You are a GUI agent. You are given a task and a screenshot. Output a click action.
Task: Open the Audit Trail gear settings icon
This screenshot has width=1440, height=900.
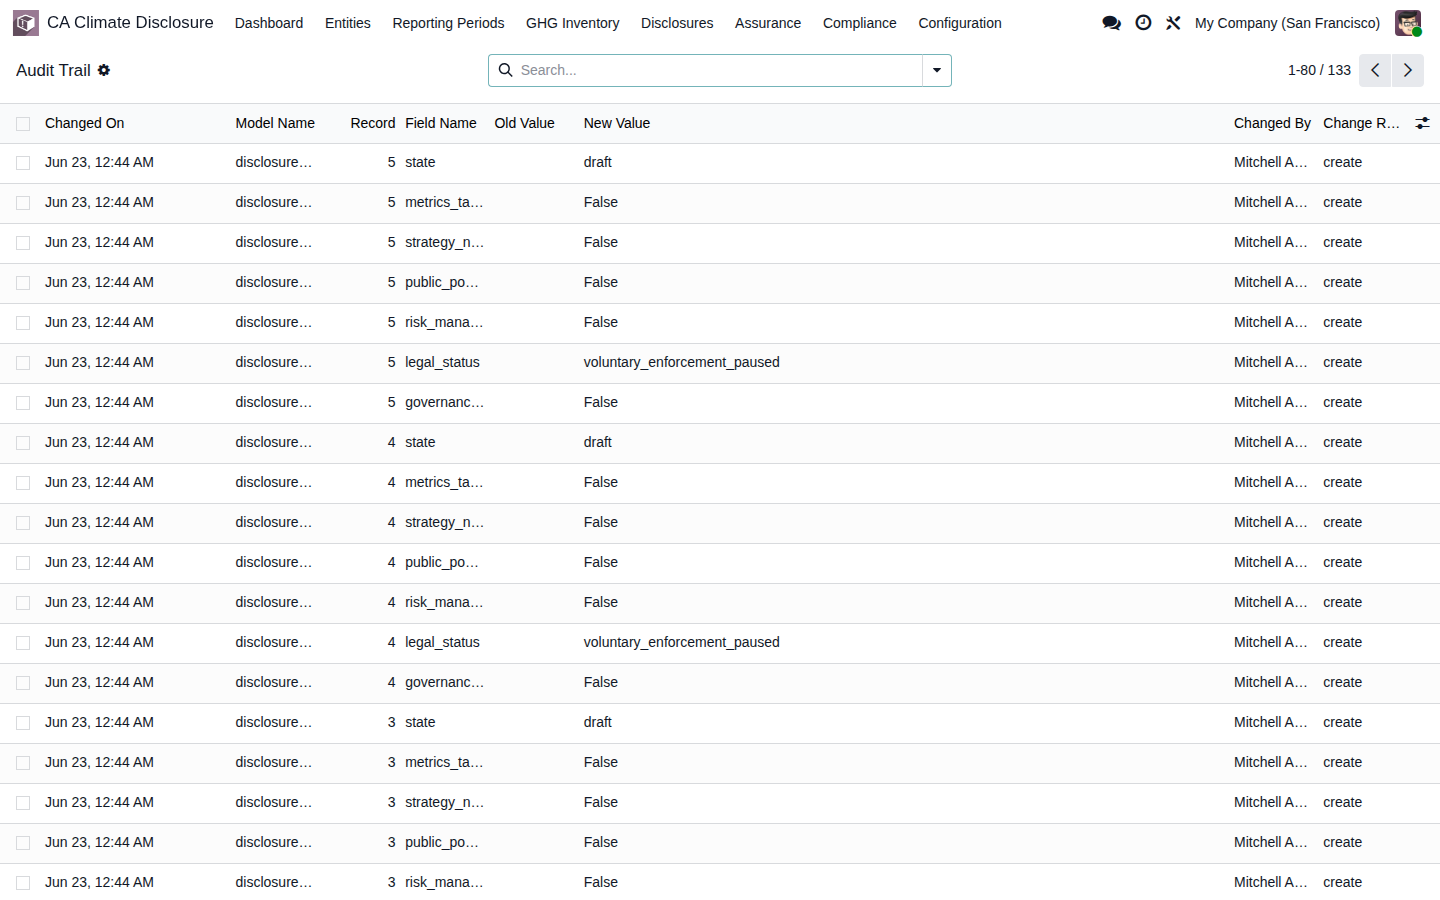[x=104, y=70]
